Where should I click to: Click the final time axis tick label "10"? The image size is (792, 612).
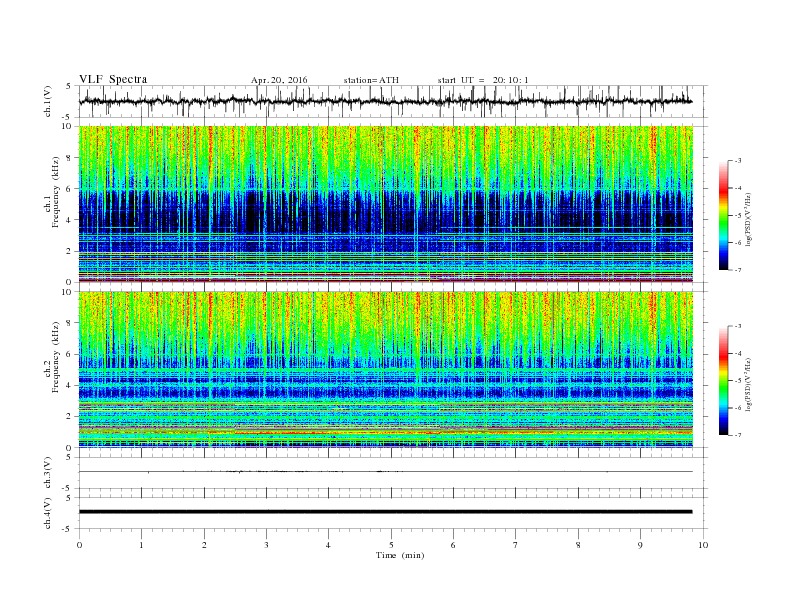click(703, 545)
